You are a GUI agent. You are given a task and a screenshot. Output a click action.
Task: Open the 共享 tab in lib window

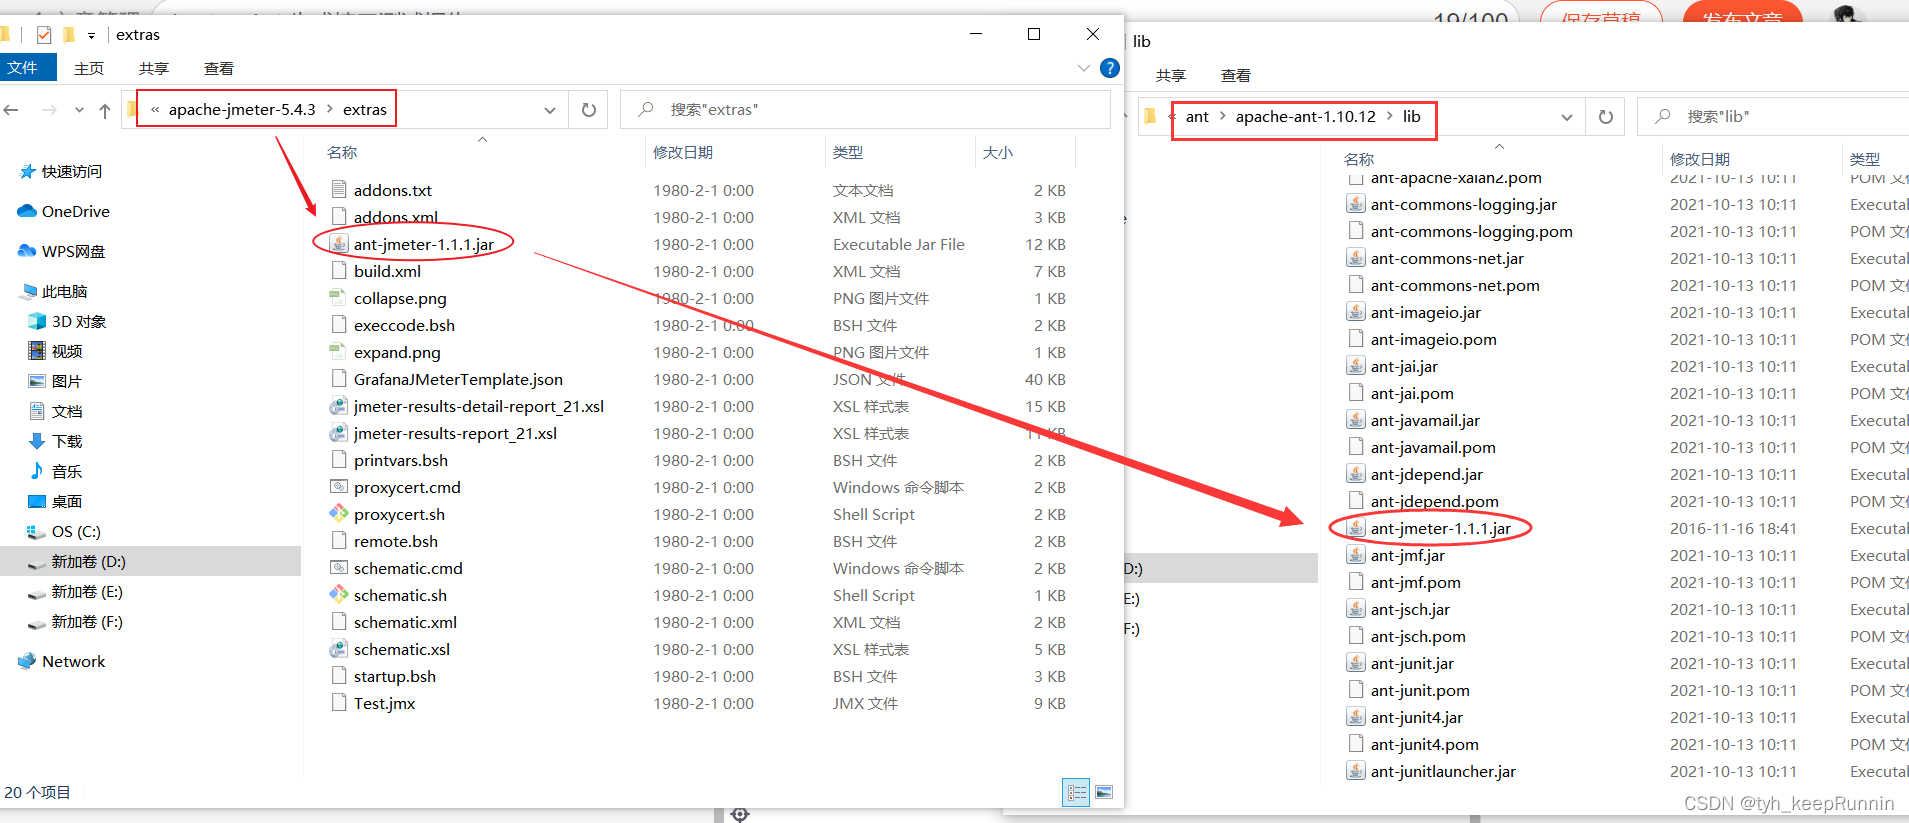1171,75
